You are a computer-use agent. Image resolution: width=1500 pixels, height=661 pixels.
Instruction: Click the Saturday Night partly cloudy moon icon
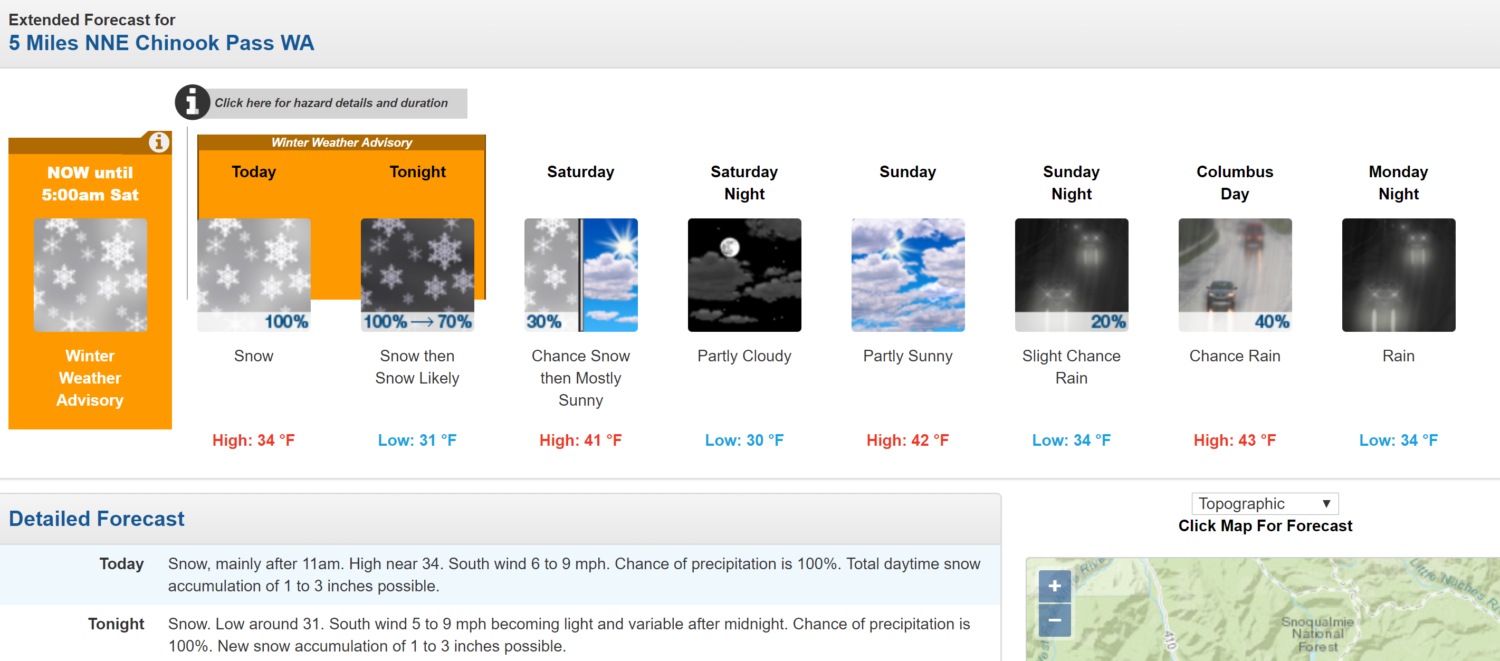744,275
